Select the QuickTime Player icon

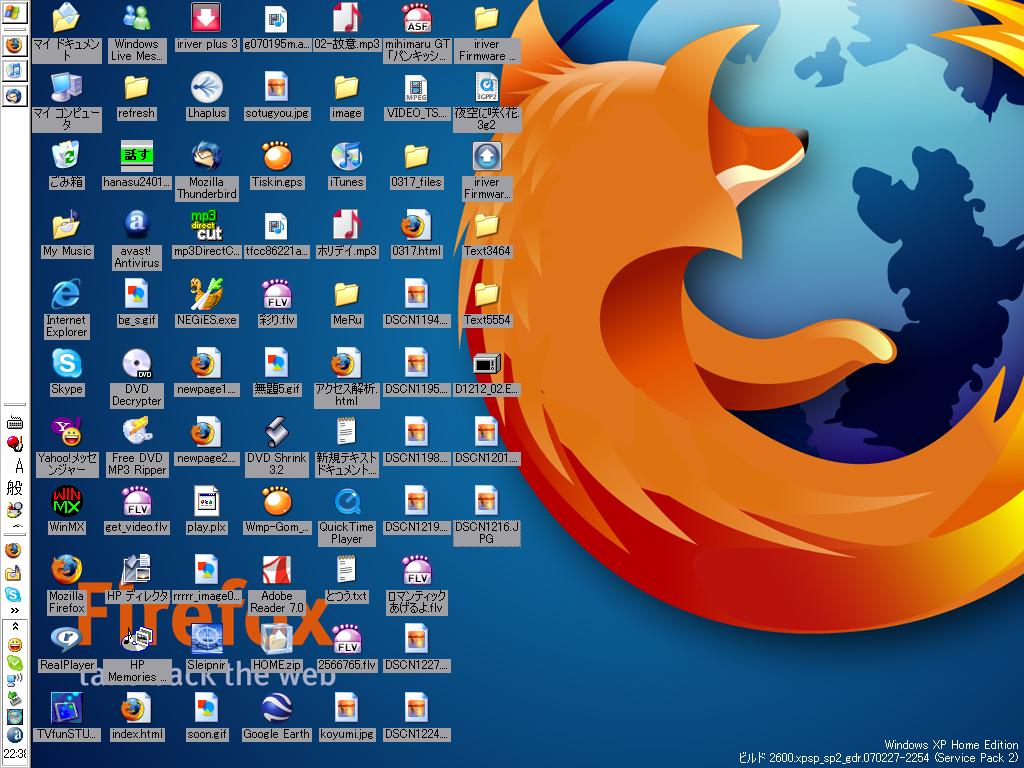point(346,515)
